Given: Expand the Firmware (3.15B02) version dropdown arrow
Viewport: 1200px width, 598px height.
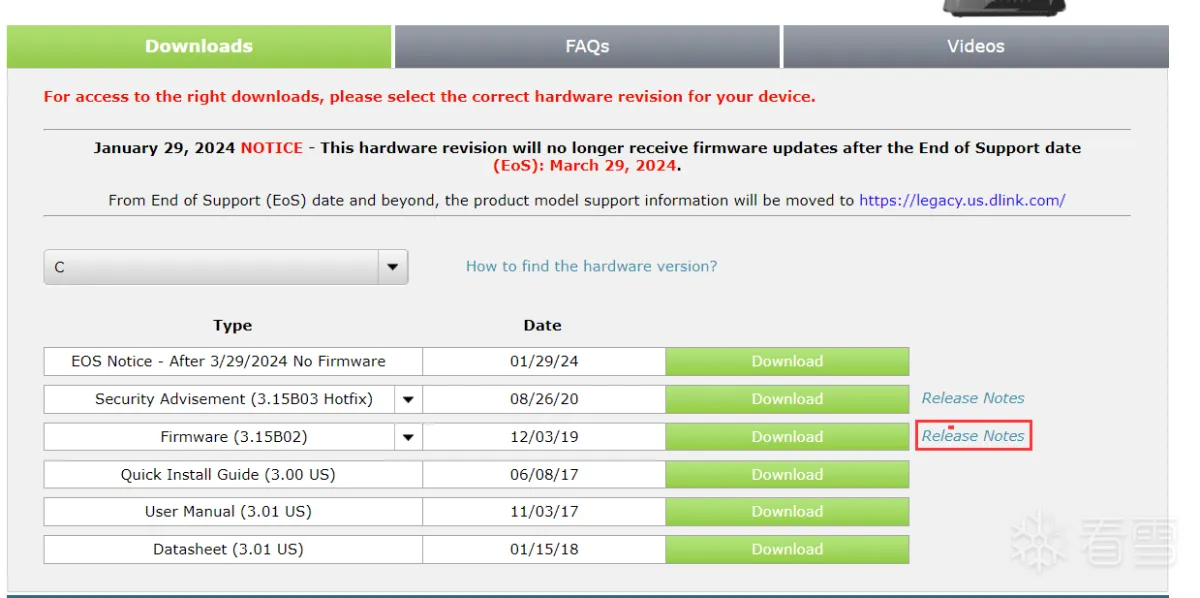Looking at the screenshot, I should [x=408, y=437].
